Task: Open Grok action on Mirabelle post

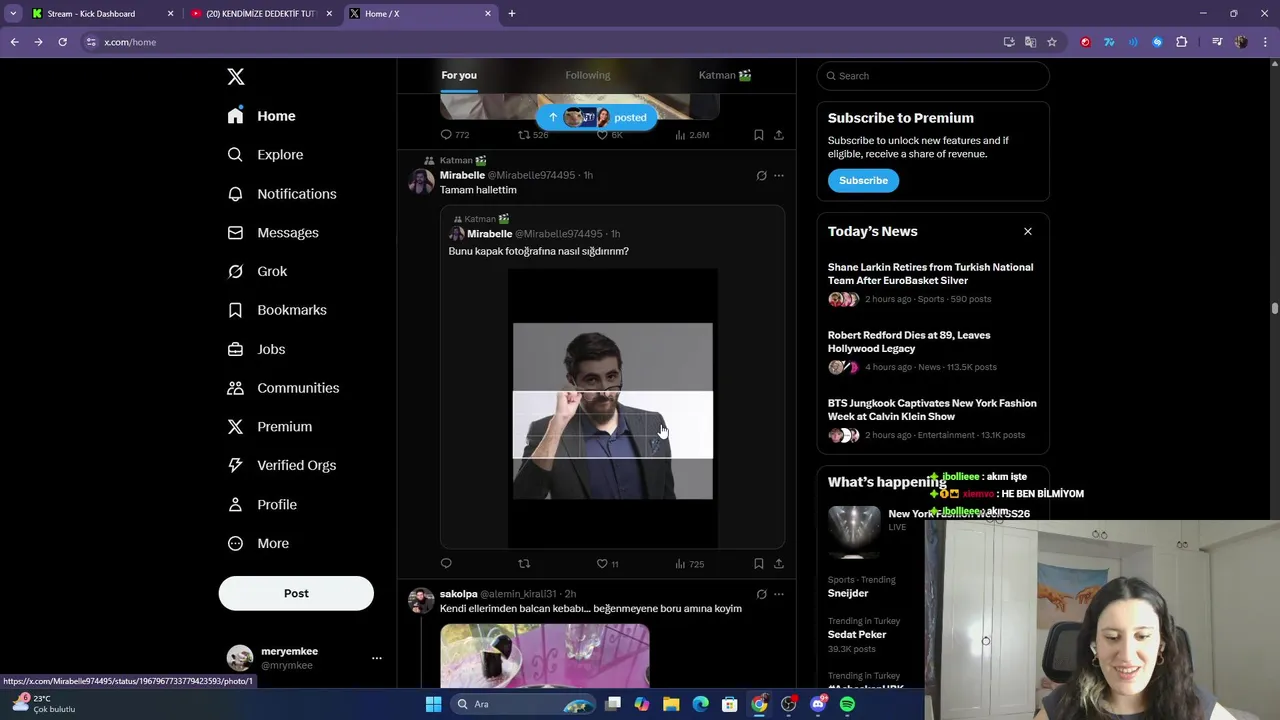Action: [x=761, y=176]
